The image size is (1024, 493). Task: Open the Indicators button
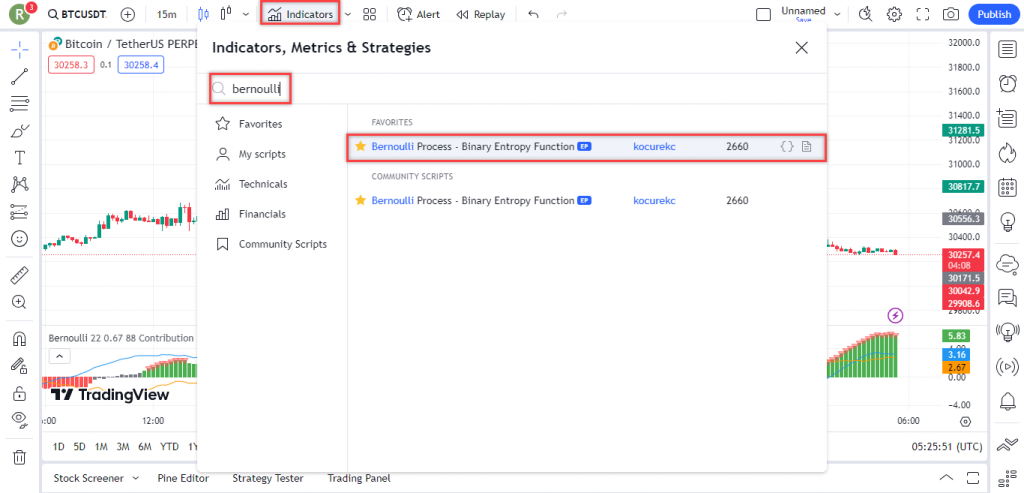[300, 14]
